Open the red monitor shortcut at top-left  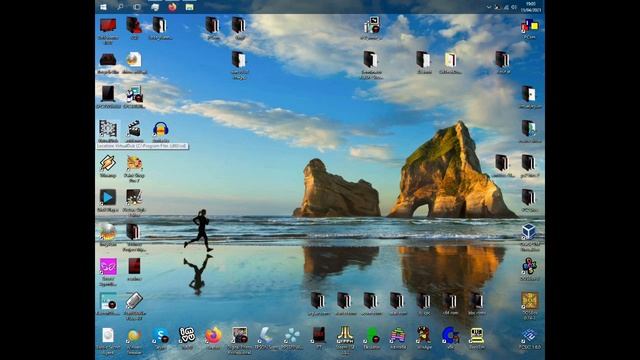click(108, 25)
